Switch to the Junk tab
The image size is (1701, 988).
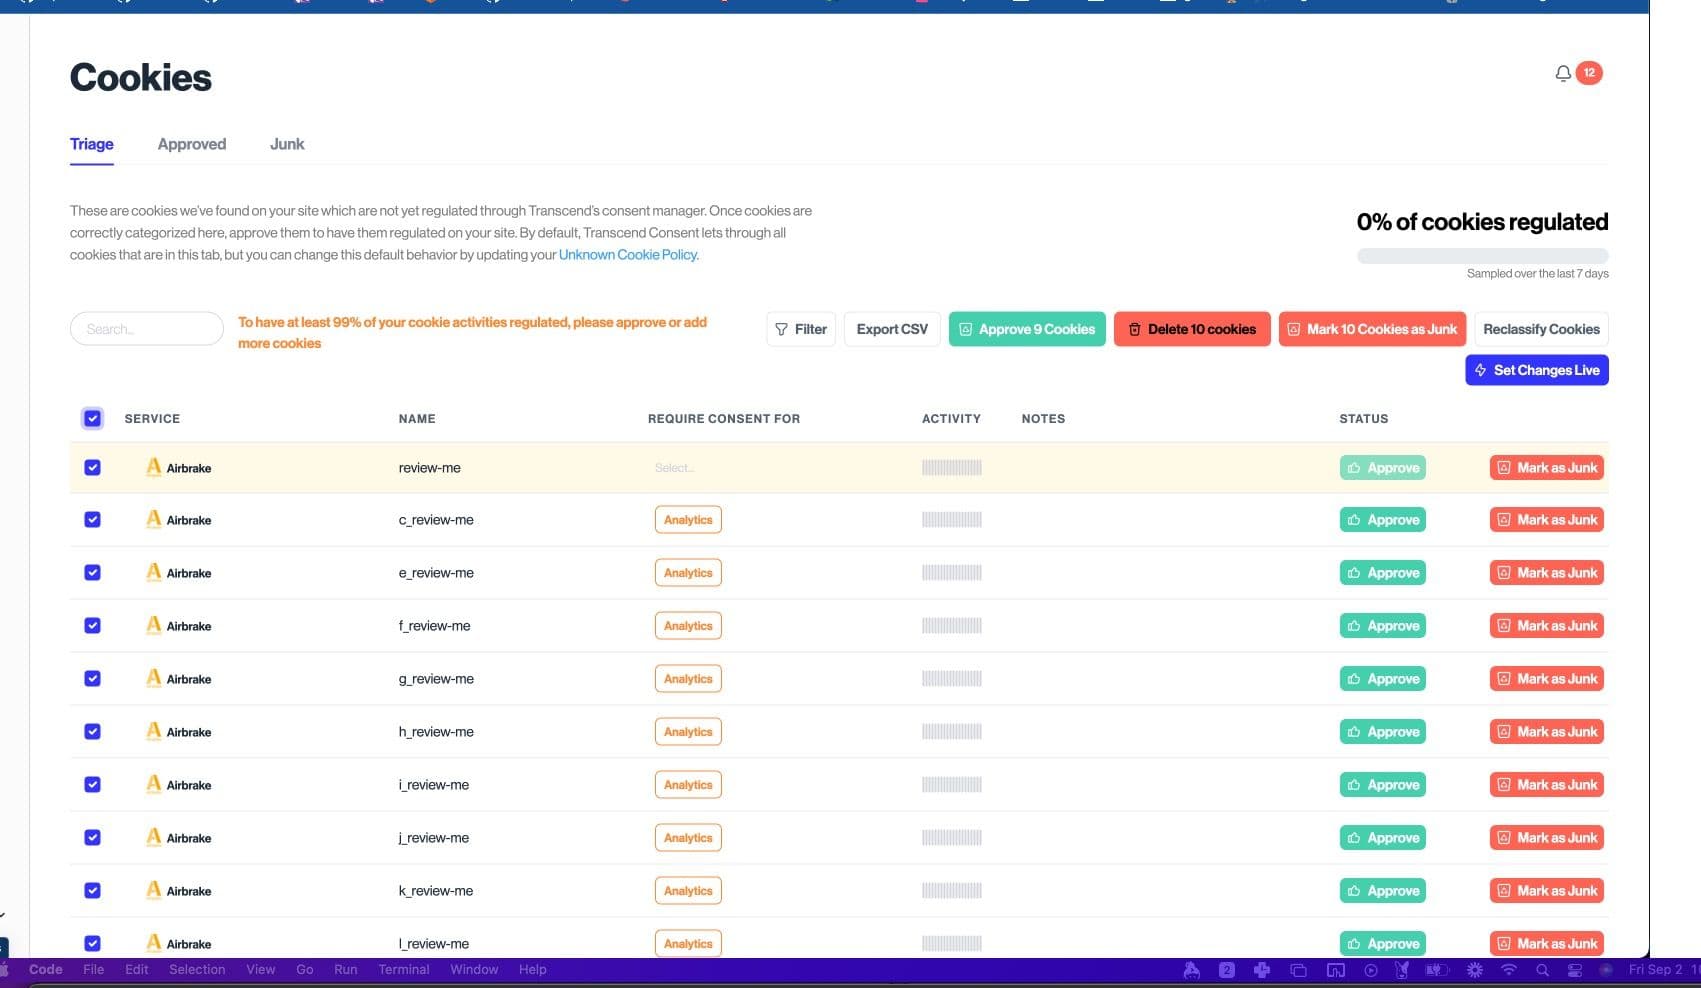coord(287,144)
